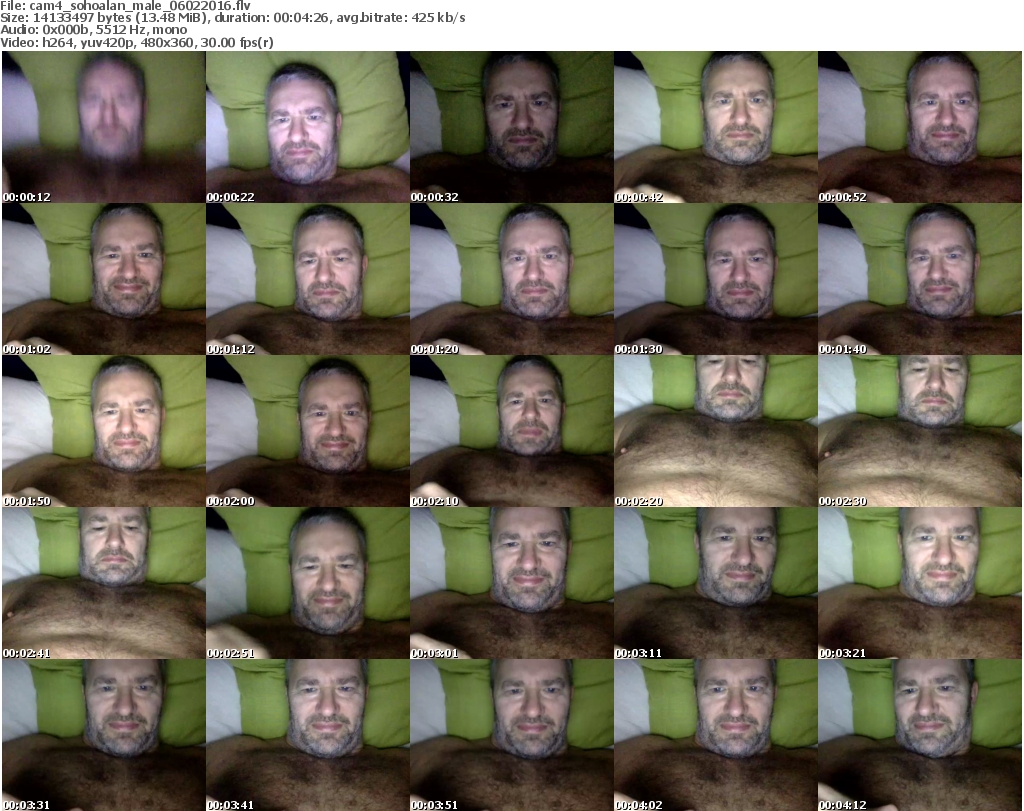This screenshot has width=1024, height=811.
Task: Pick the frame marked 00:02:10
Action: 512,431
